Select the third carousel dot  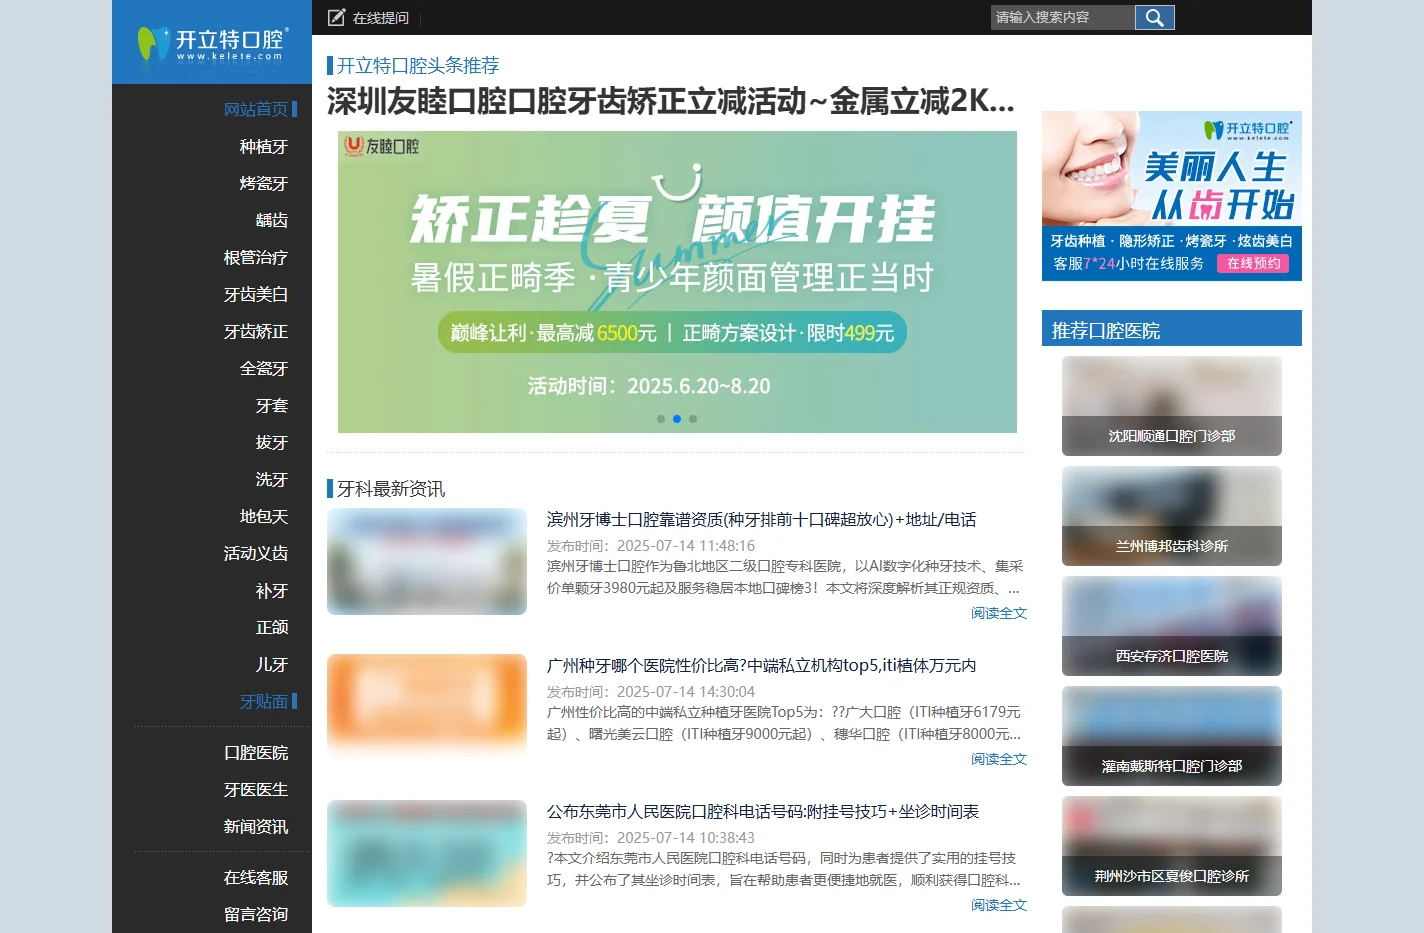693,419
